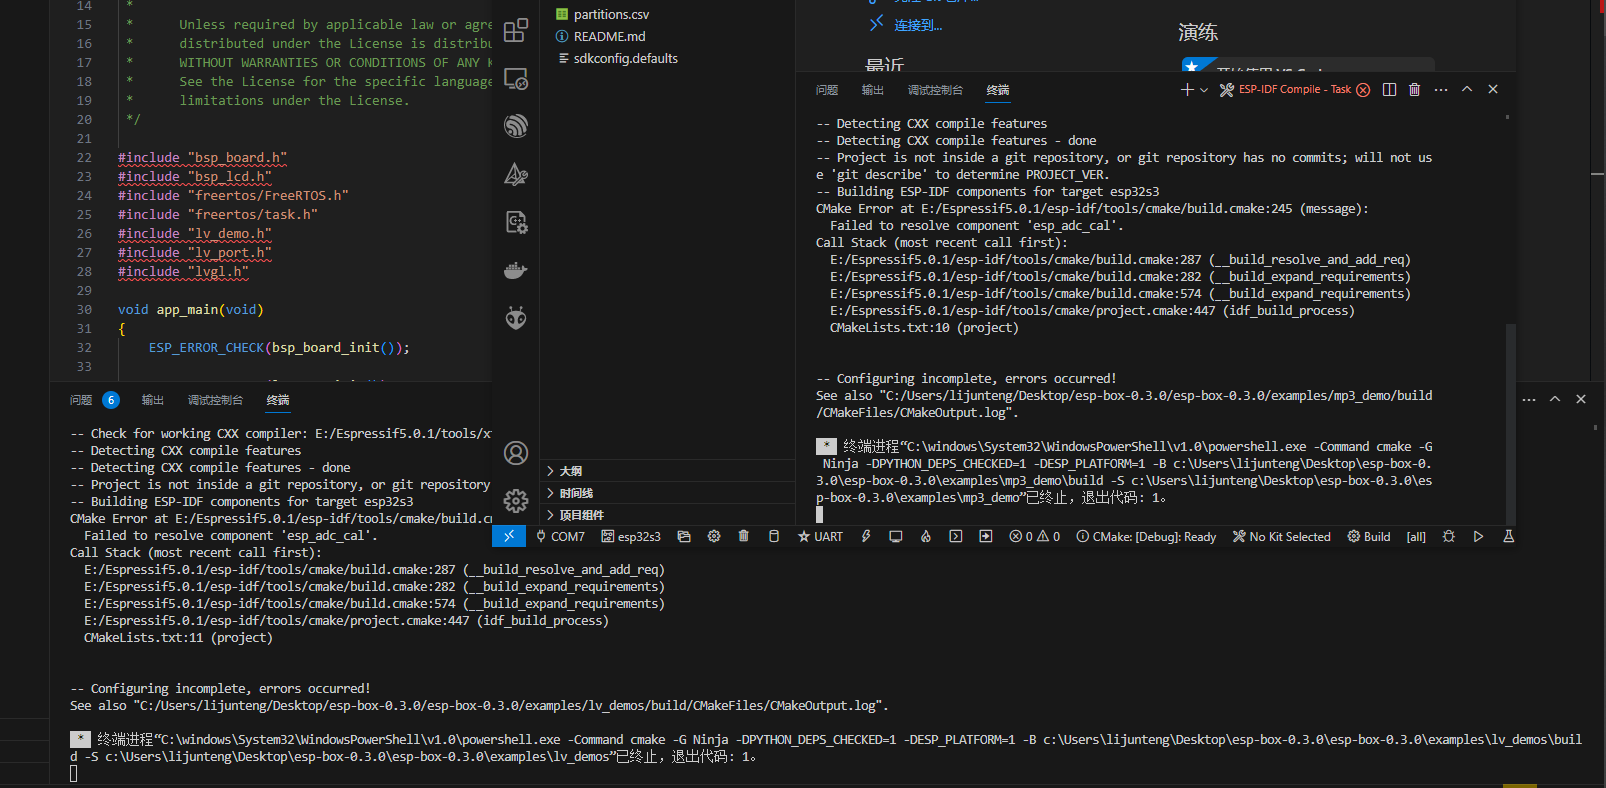Click the execute custom task icon

coord(986,537)
